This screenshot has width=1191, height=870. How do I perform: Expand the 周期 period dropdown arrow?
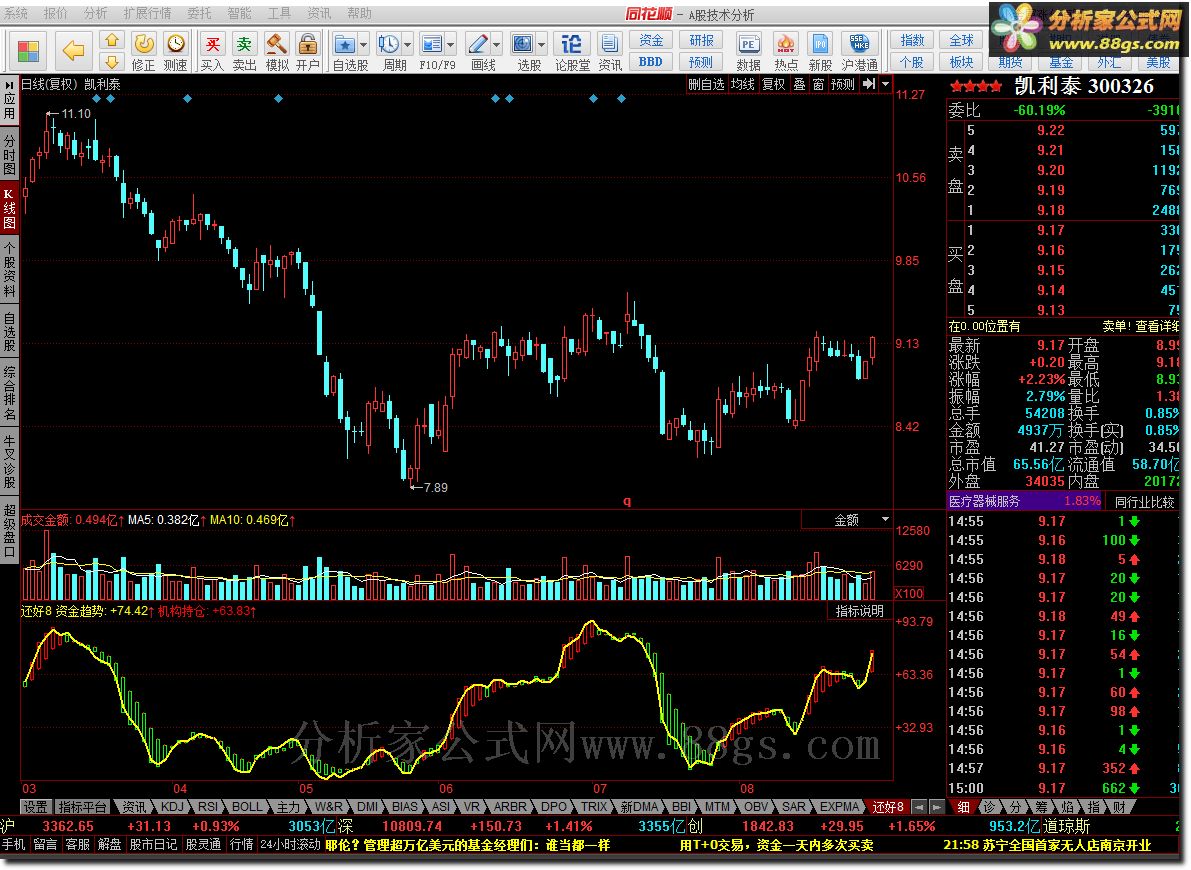pyautogui.click(x=407, y=44)
